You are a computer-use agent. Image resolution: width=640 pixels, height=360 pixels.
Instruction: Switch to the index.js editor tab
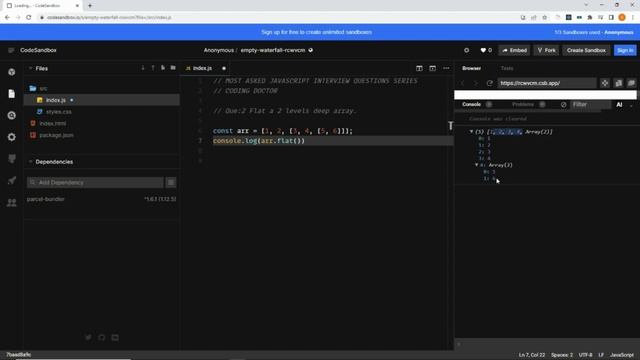[x=202, y=68]
